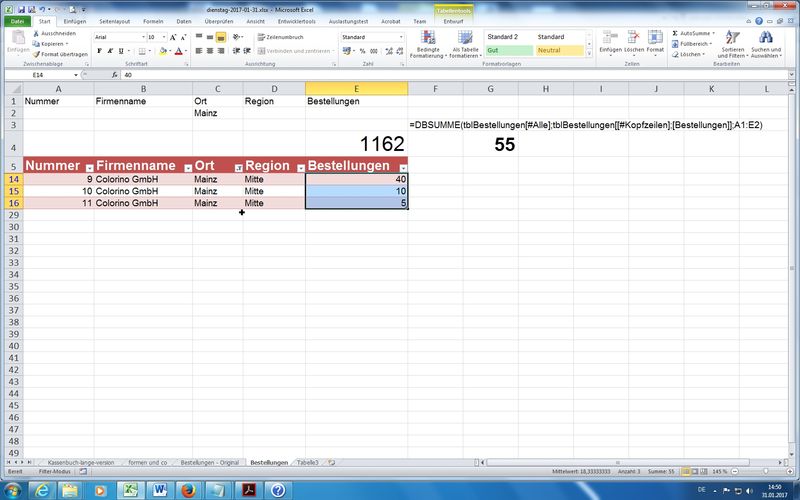Apply thousands separator format (000)
This screenshot has width=800, height=500.
(374, 51)
